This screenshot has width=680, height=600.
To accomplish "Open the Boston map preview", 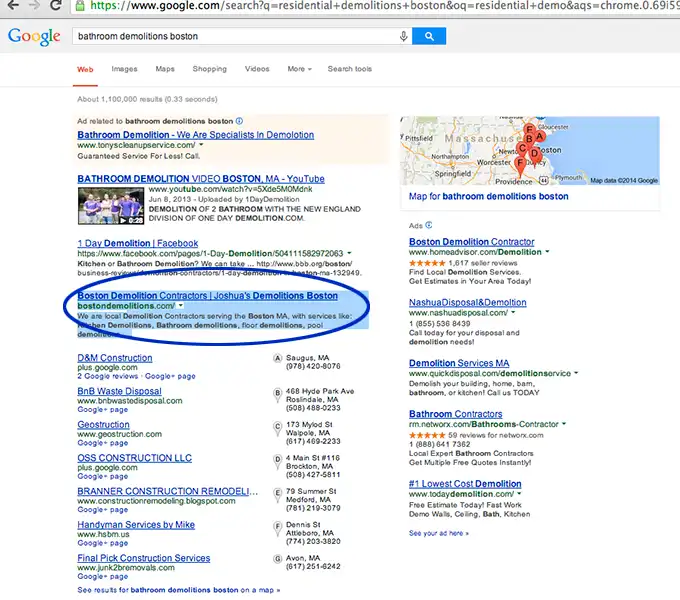I will (530, 150).
